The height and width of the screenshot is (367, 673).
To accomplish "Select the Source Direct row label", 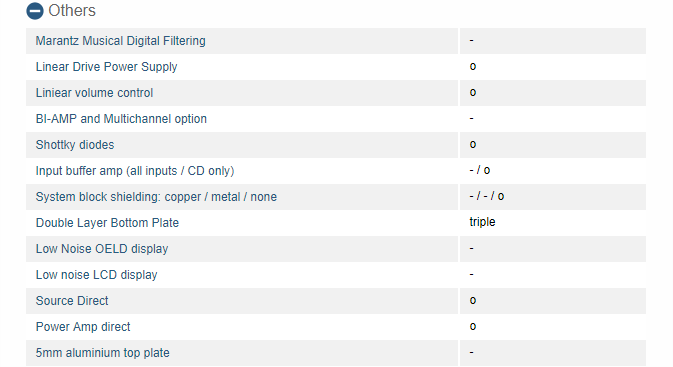I will [x=72, y=301].
